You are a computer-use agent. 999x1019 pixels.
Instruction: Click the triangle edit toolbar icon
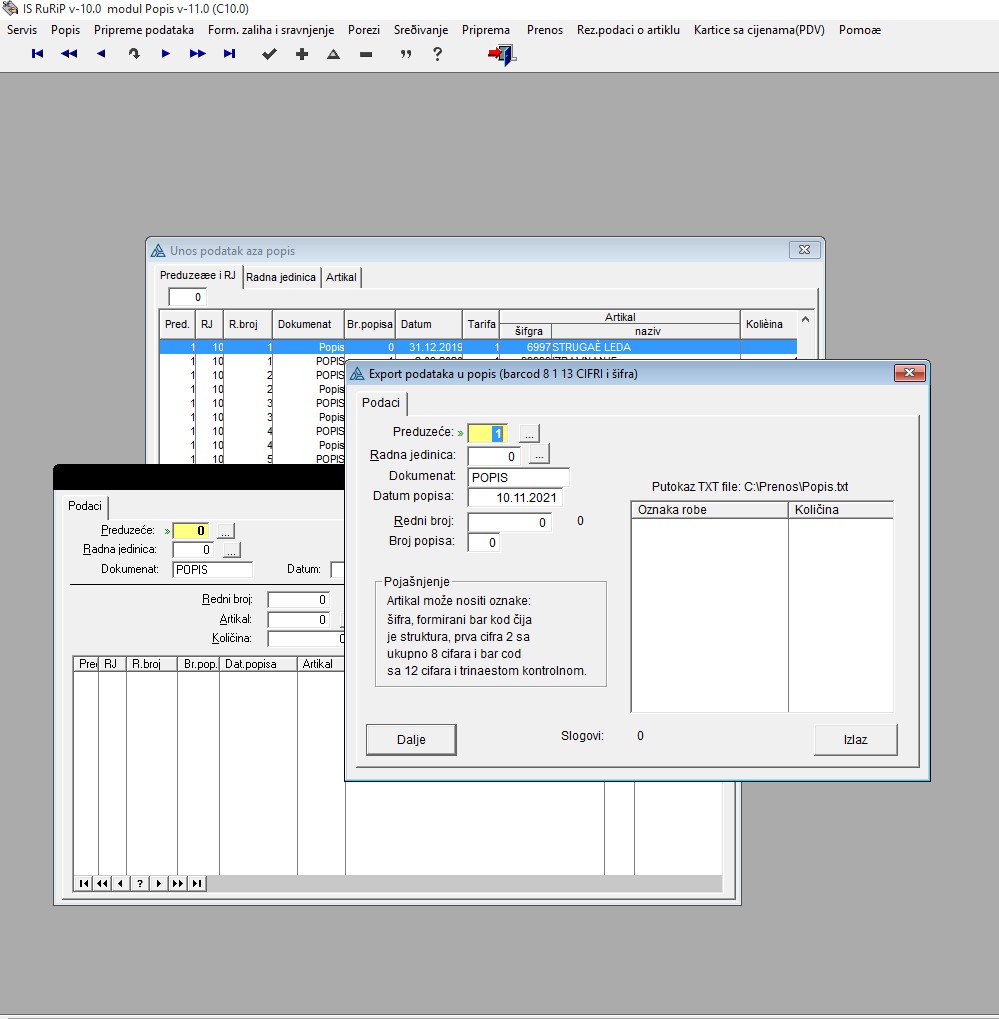coord(334,54)
